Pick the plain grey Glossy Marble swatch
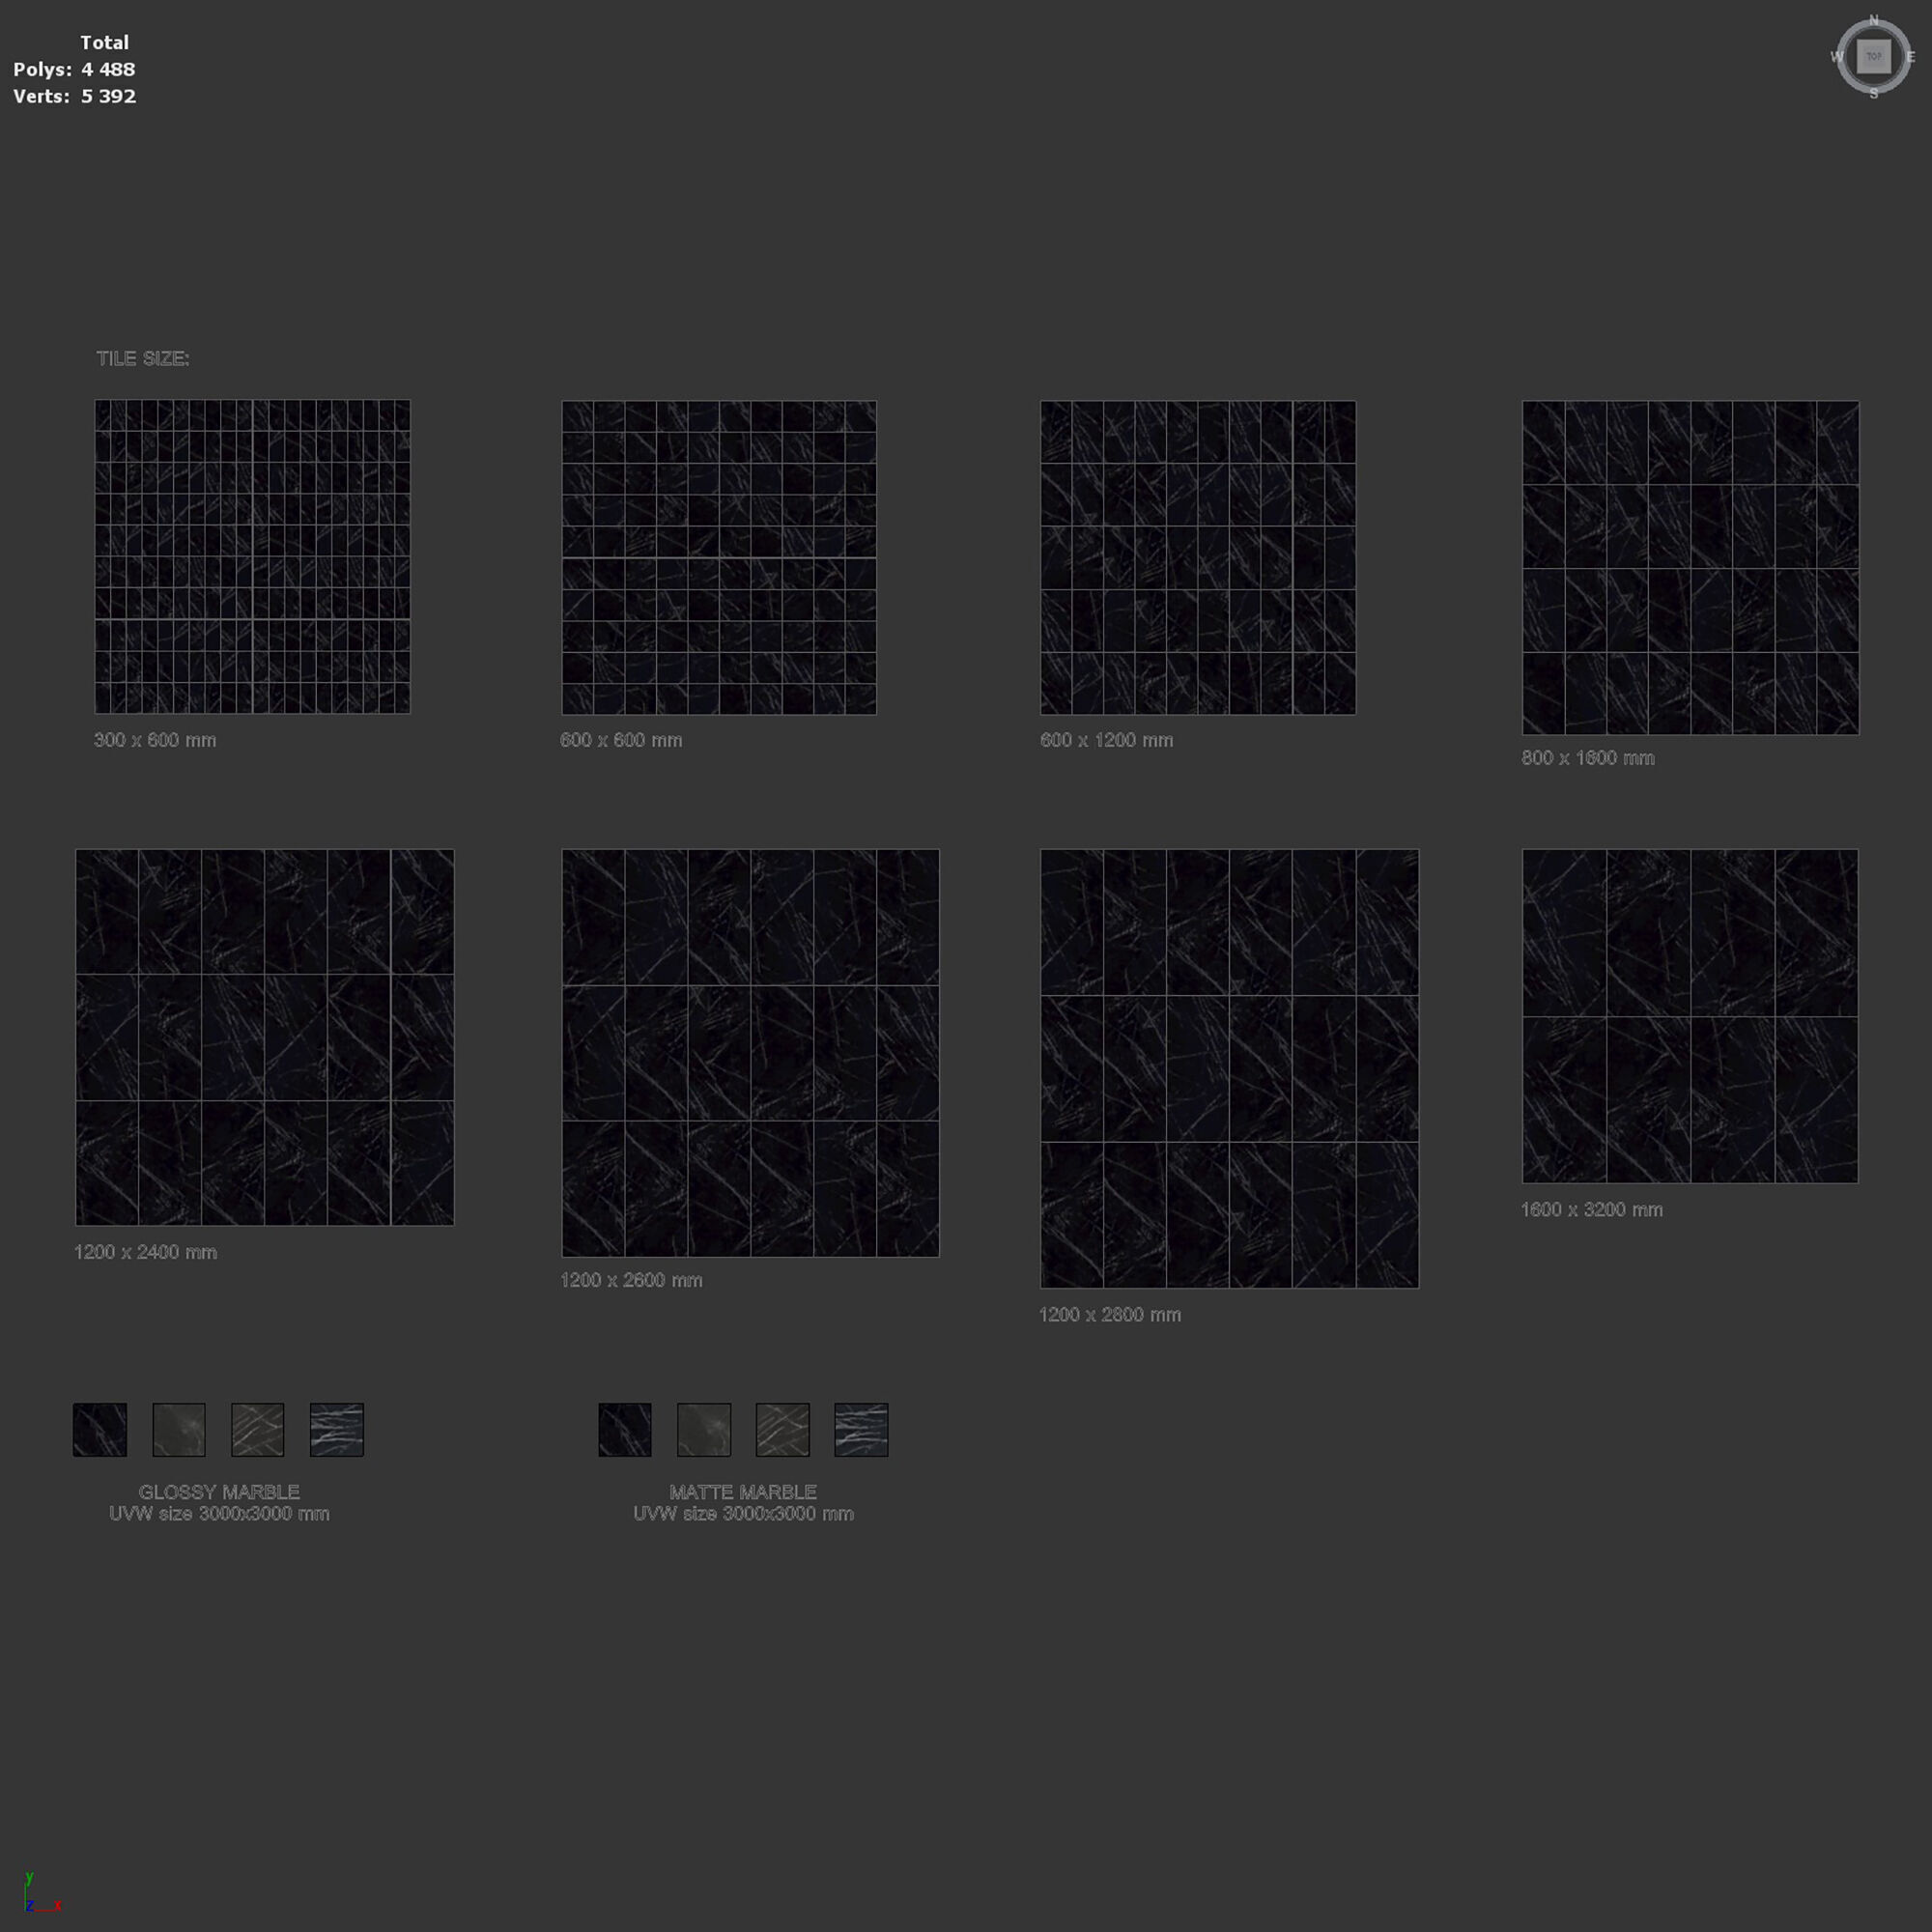1932x1932 pixels. [x=179, y=1429]
